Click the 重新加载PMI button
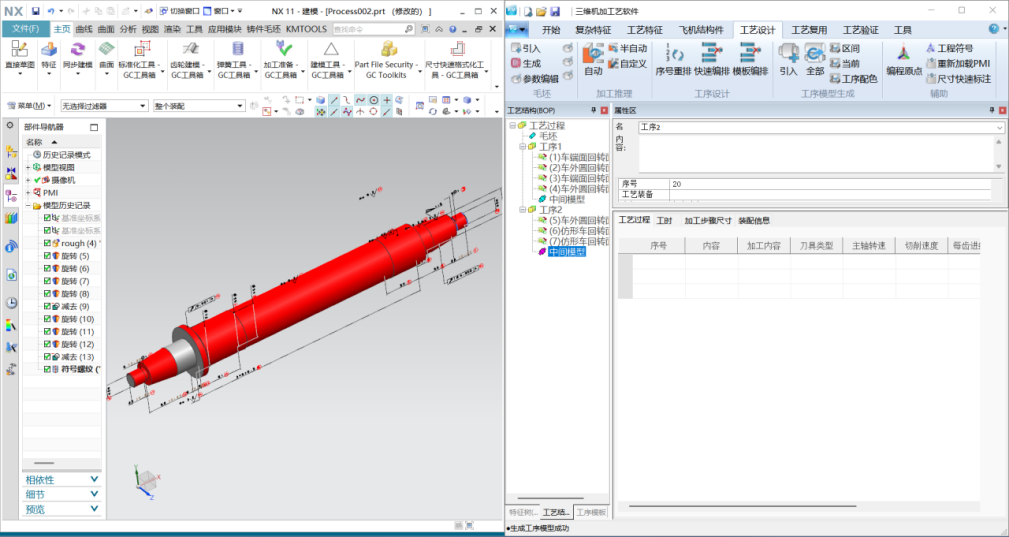Image resolution: width=1009 pixels, height=537 pixels. [956, 63]
